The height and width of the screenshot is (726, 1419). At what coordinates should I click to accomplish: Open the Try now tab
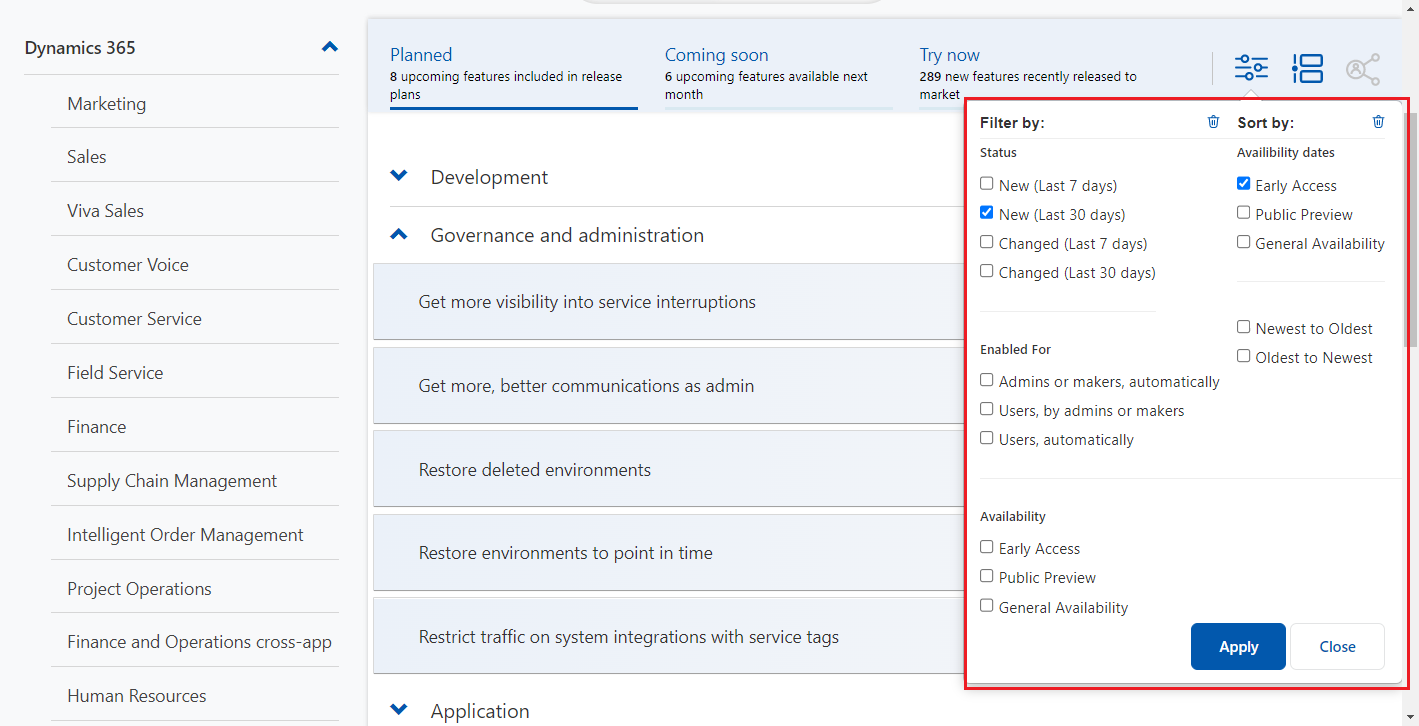tap(949, 54)
